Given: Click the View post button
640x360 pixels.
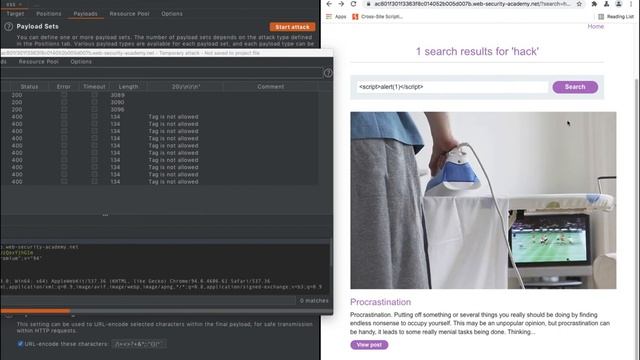Looking at the screenshot, I should [x=369, y=345].
